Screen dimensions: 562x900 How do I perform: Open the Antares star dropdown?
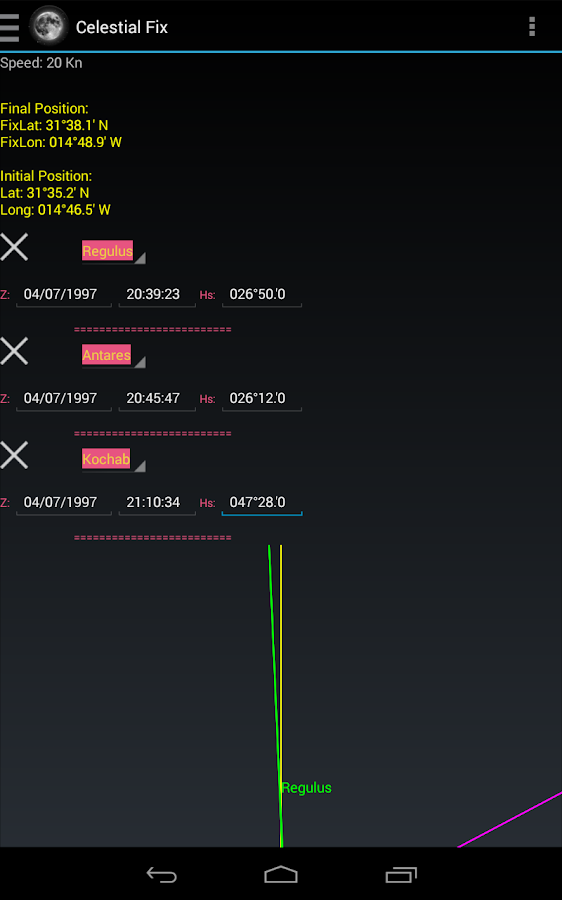(113, 355)
